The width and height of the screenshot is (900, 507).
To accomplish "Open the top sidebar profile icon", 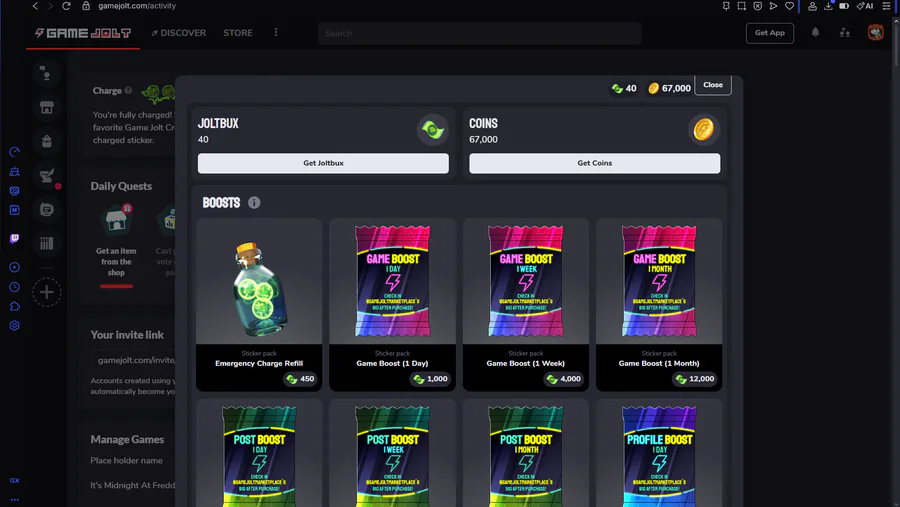I will pyautogui.click(x=46, y=73).
